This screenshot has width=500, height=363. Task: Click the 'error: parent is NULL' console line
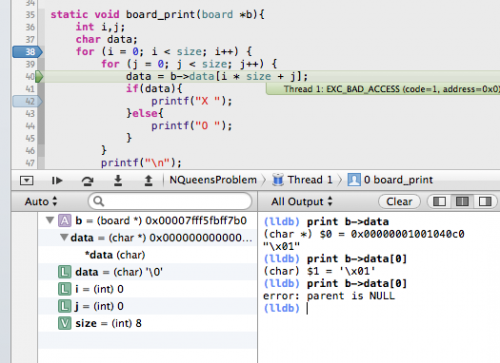(329, 296)
